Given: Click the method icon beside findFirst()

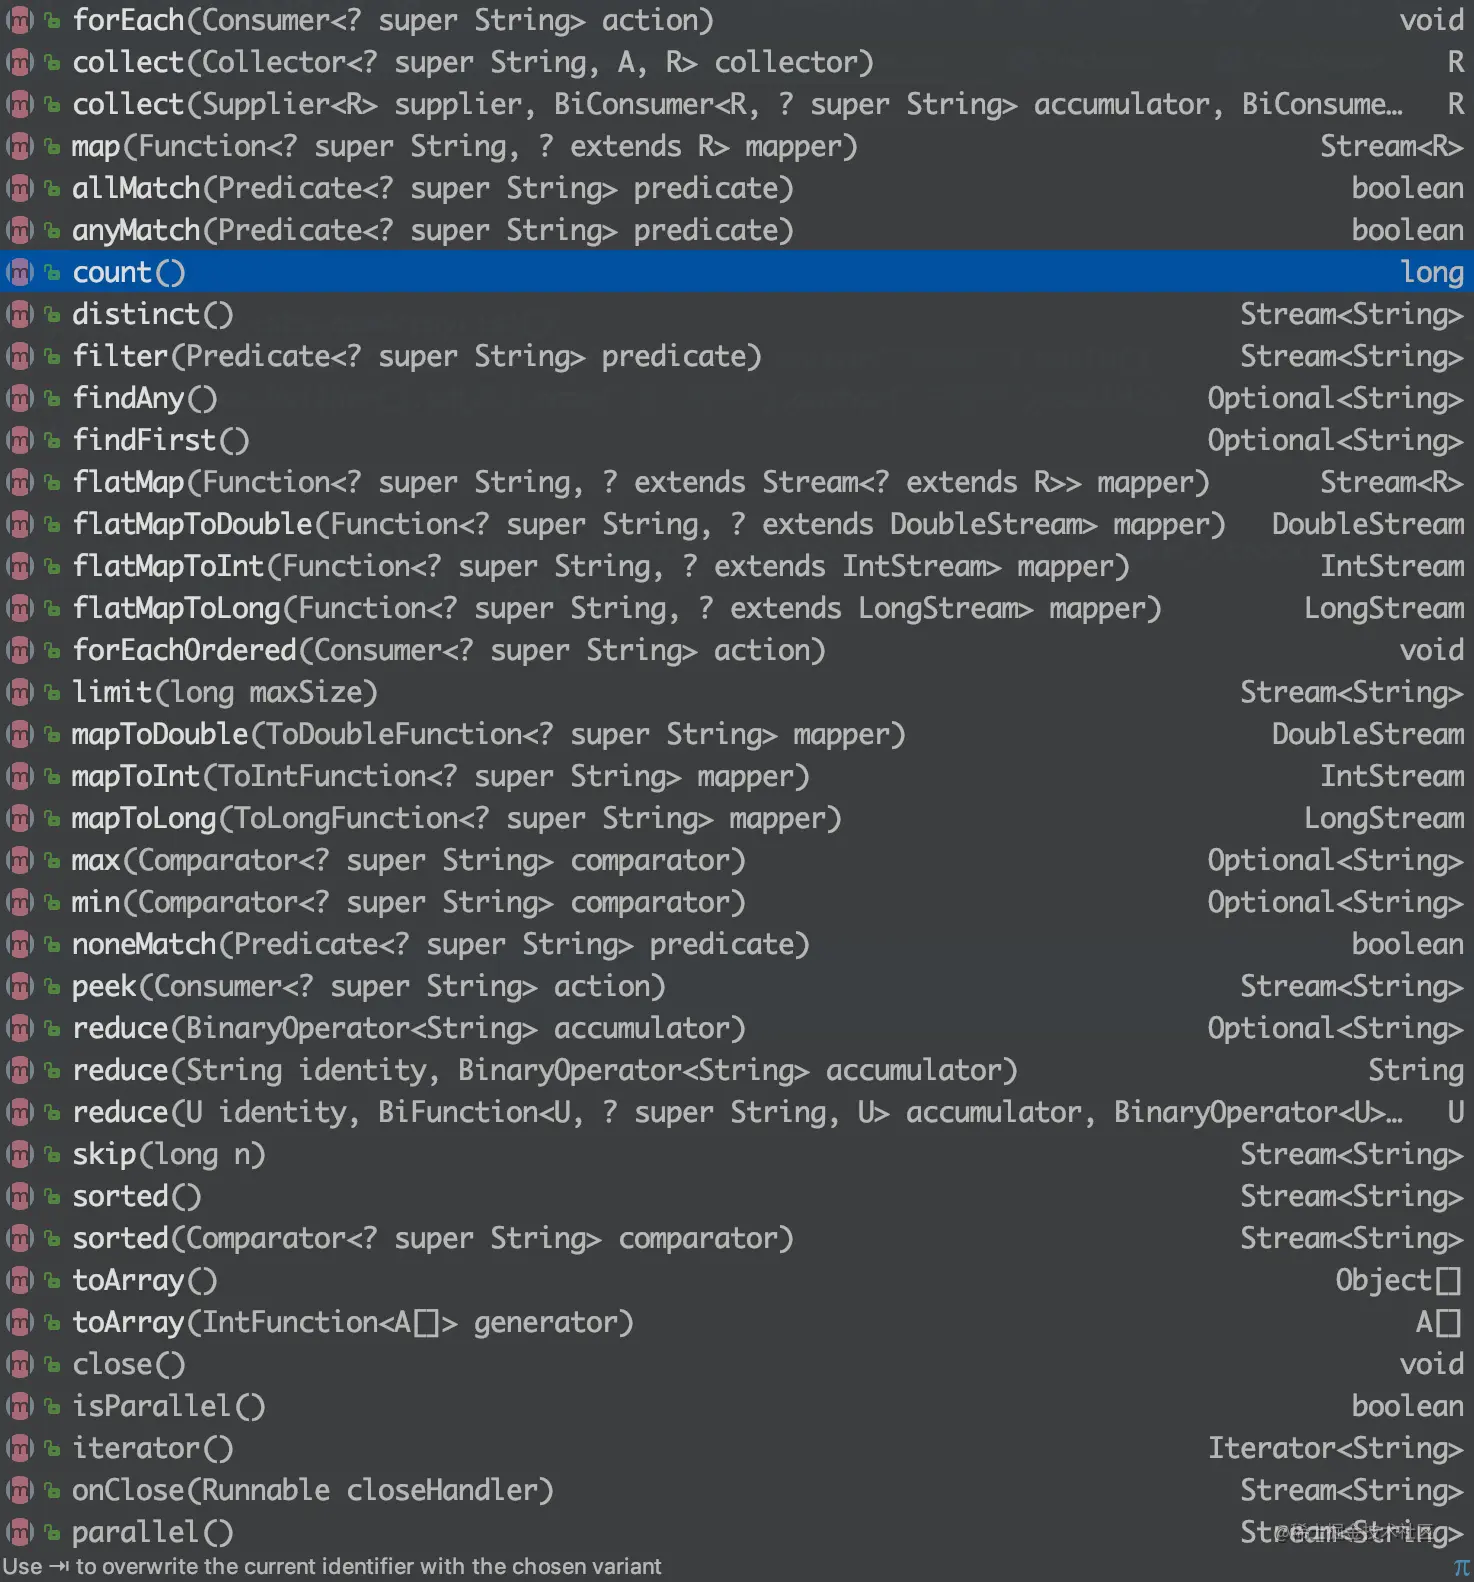Looking at the screenshot, I should point(19,440).
